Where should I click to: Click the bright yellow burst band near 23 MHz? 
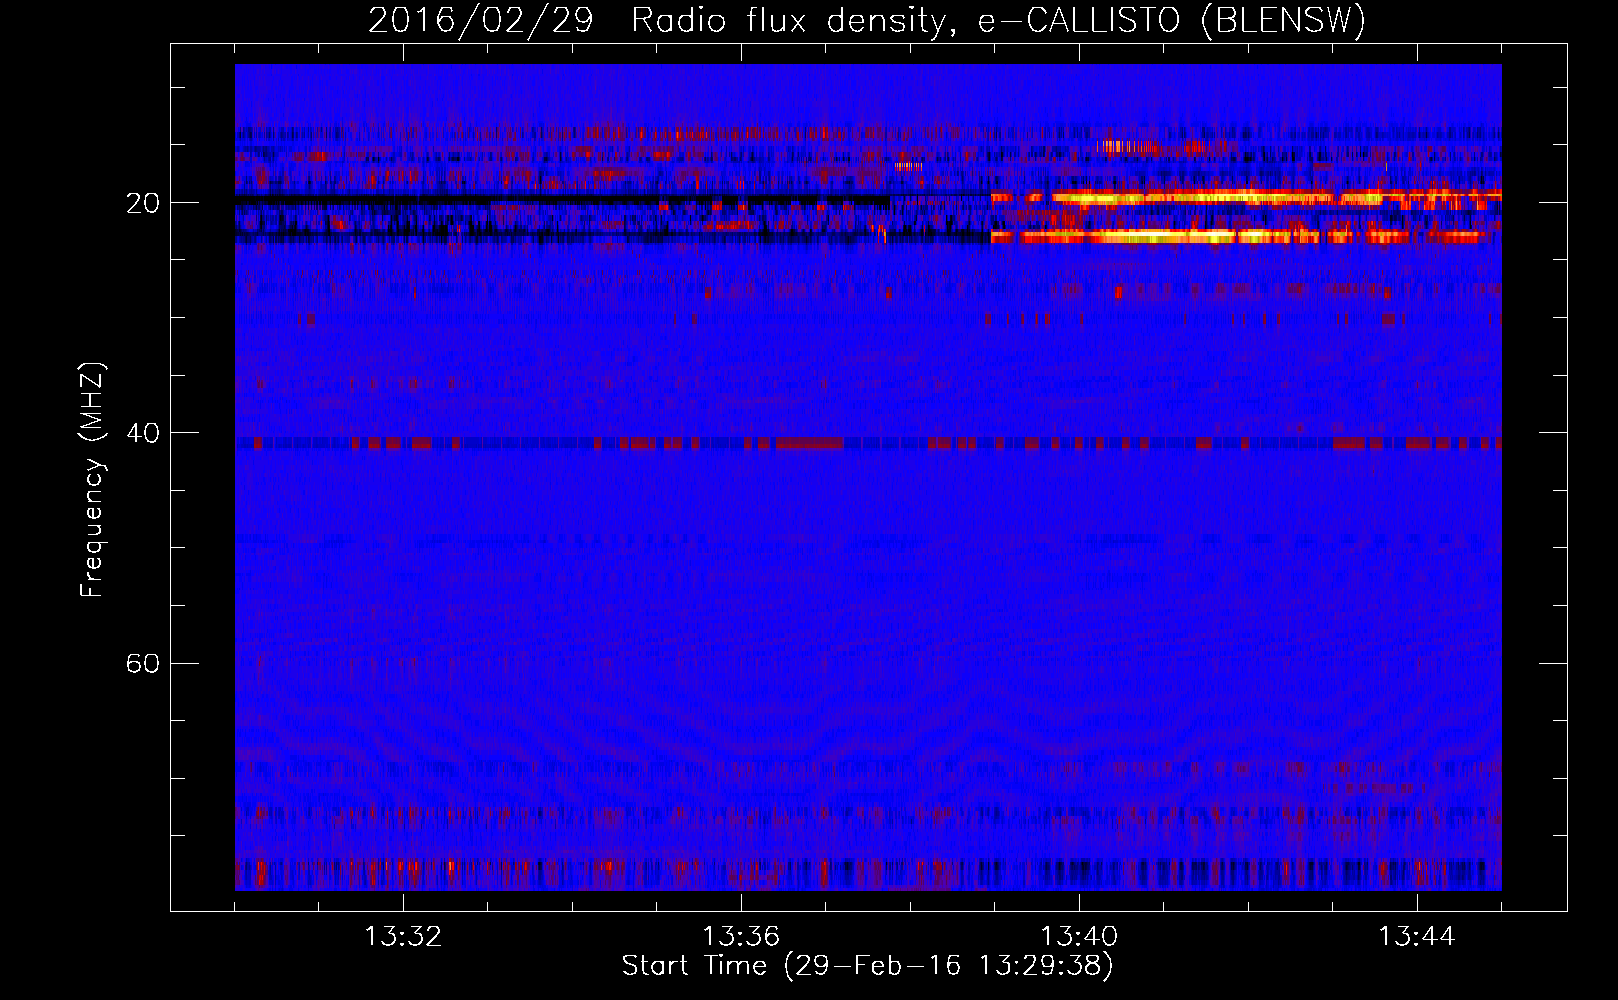[x=1240, y=237]
